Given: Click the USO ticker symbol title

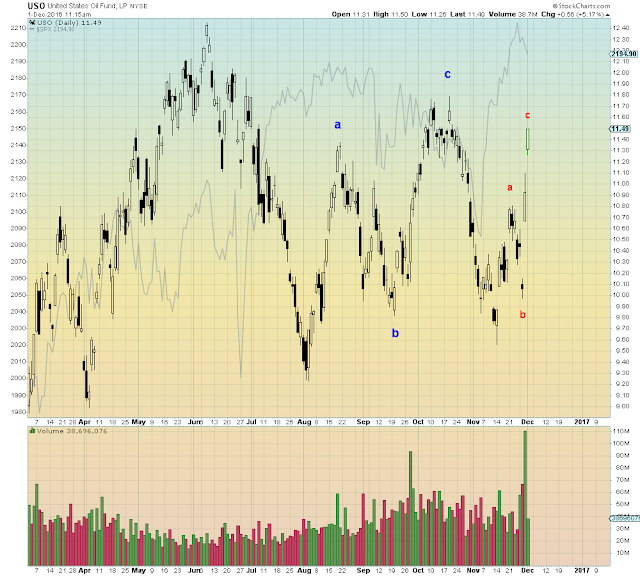Looking at the screenshot, I should pyautogui.click(x=36, y=6).
